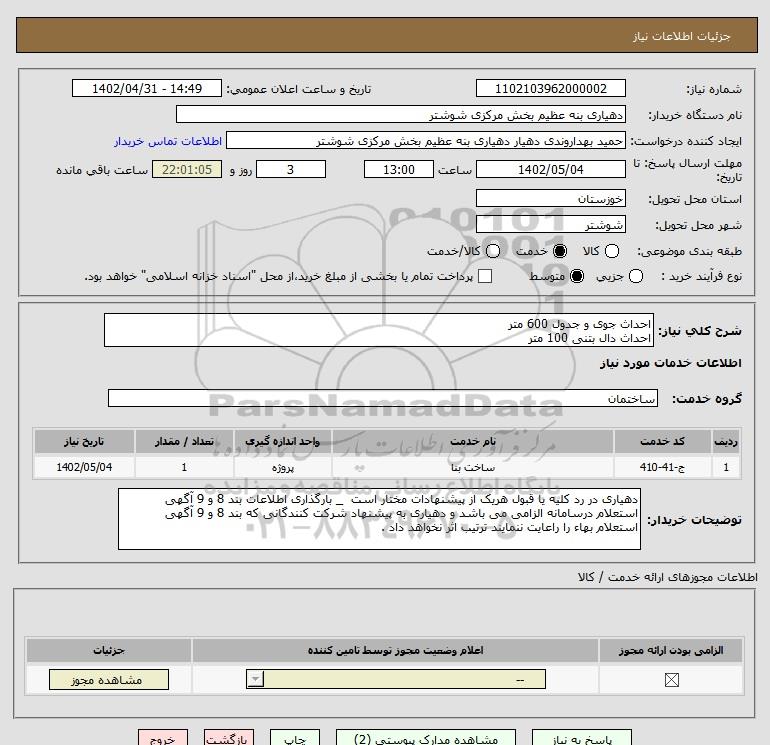Click the اطلاعات مجوزهای ارائه خدمت heading
This screenshot has width=770, height=745.
pos(667,577)
